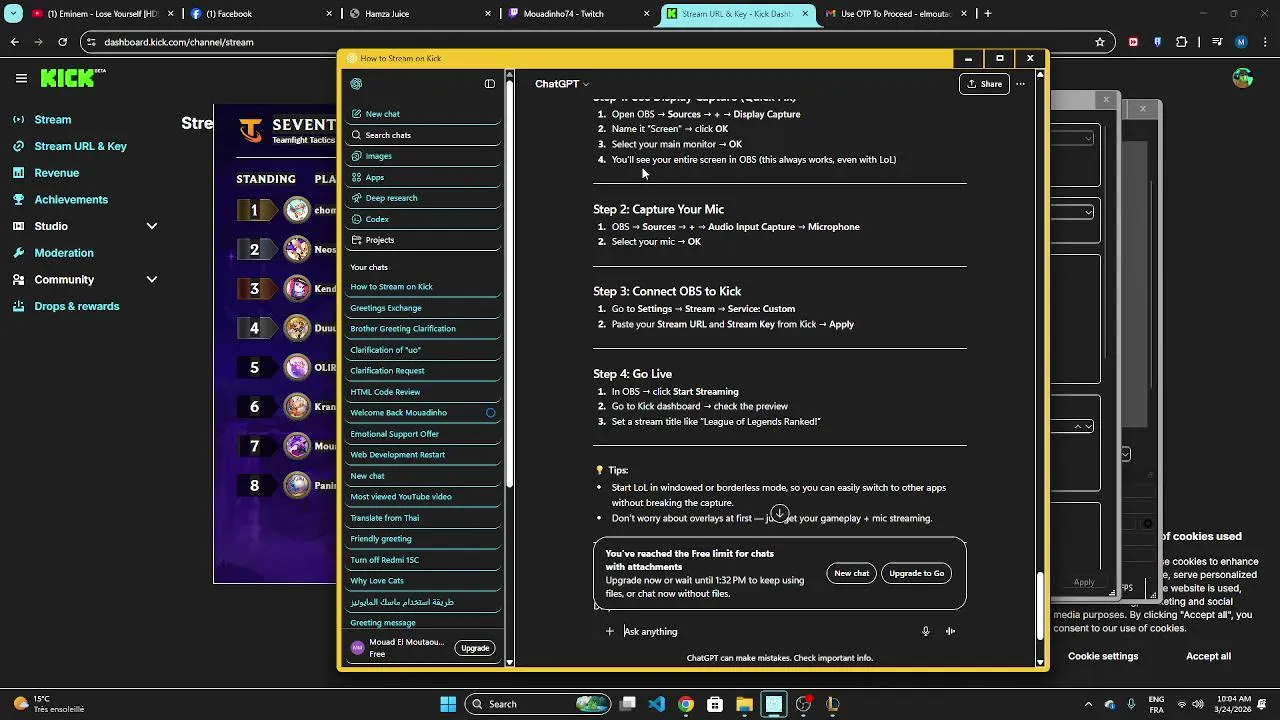Expand the Community section in Kick sidebar
Image resolution: width=1280 pixels, height=720 pixels.
click(152, 280)
